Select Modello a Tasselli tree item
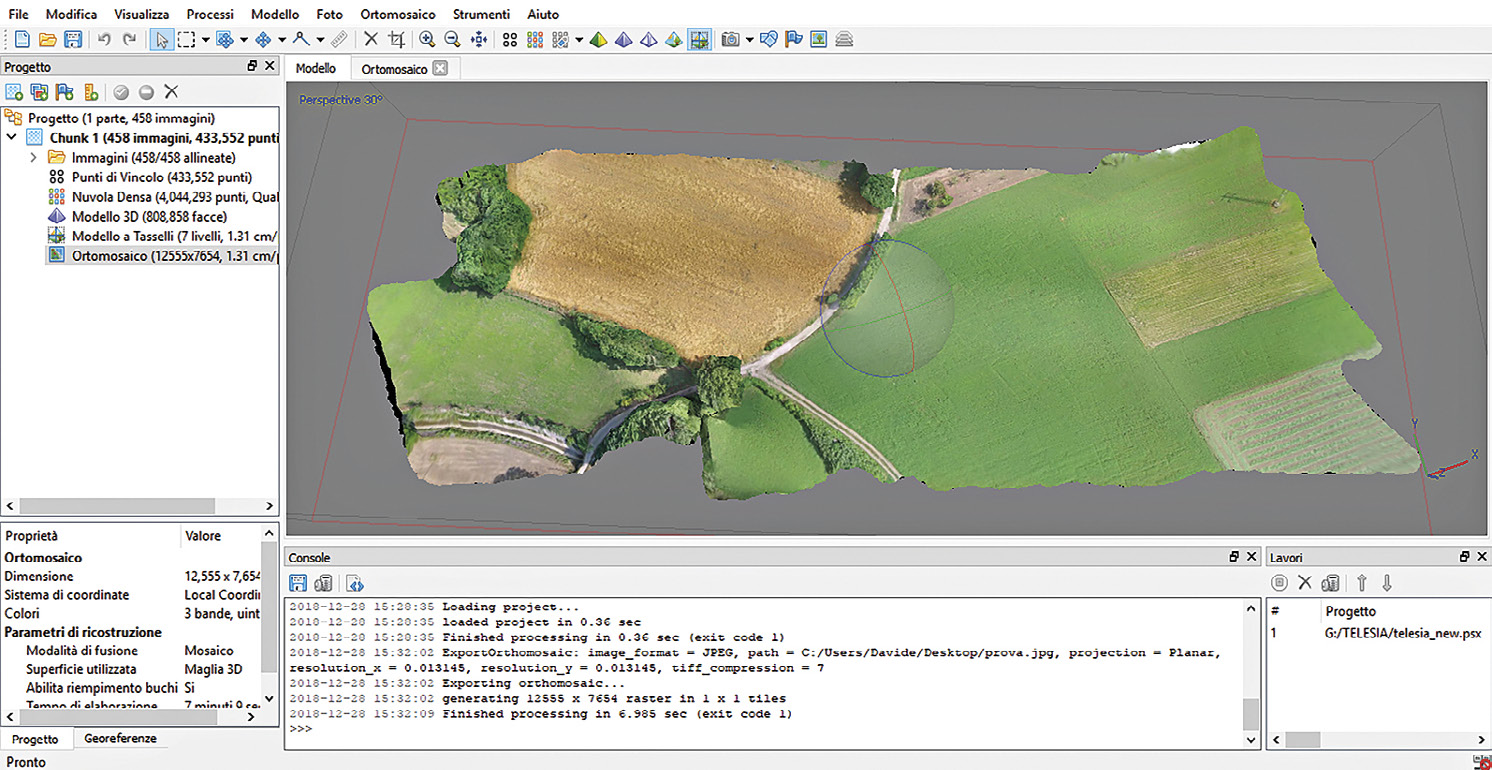Screen dimensions: 1492x770 tap(161, 236)
